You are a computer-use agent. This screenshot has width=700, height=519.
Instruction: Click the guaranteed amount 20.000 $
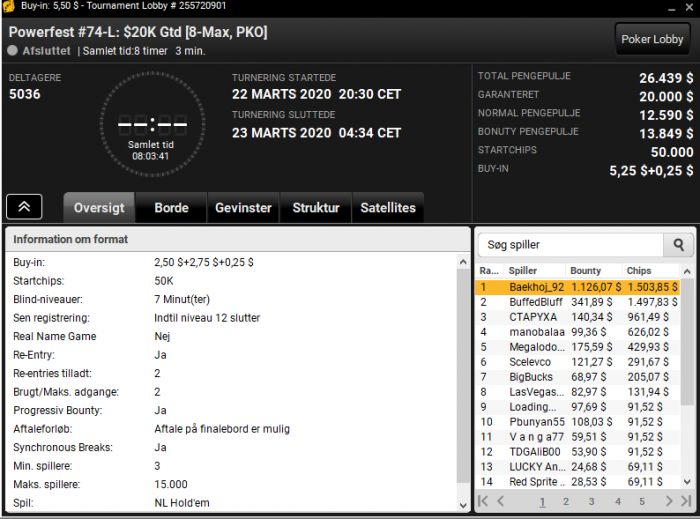(x=666, y=96)
